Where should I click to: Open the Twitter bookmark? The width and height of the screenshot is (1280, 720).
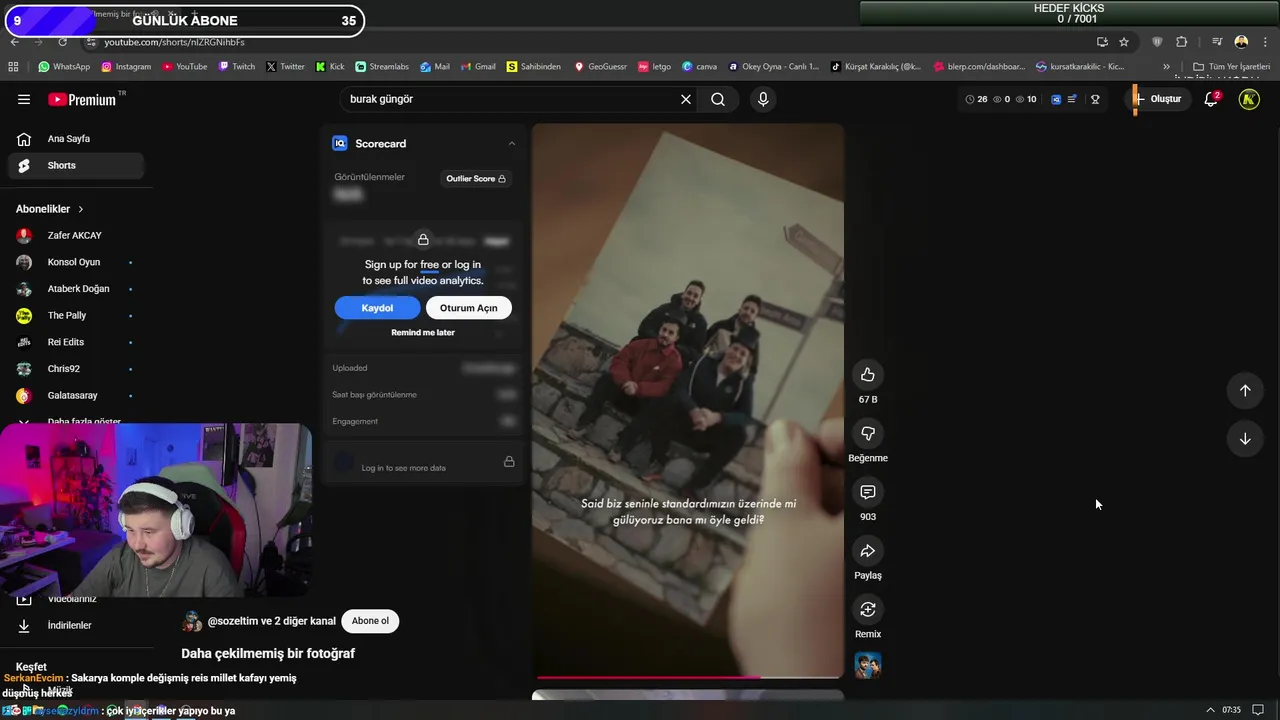tap(285, 67)
